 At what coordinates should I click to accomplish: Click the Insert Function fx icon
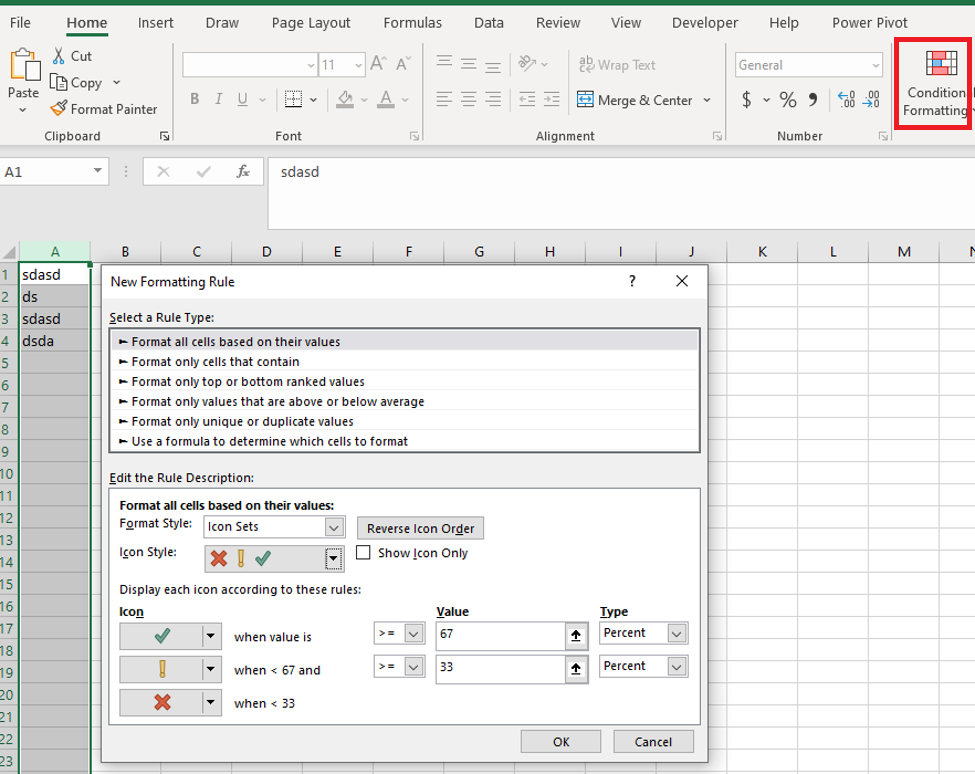click(243, 172)
